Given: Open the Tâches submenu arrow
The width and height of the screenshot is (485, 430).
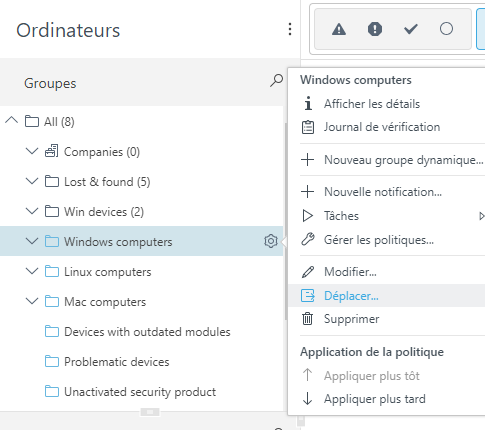Looking at the screenshot, I should 481,216.
